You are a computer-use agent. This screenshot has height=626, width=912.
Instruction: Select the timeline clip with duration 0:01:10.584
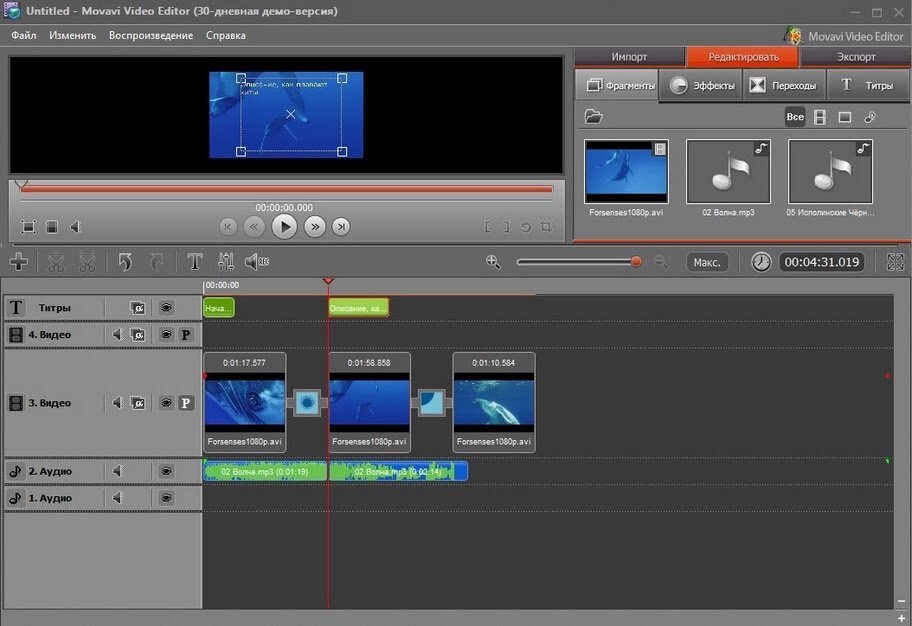pos(494,402)
